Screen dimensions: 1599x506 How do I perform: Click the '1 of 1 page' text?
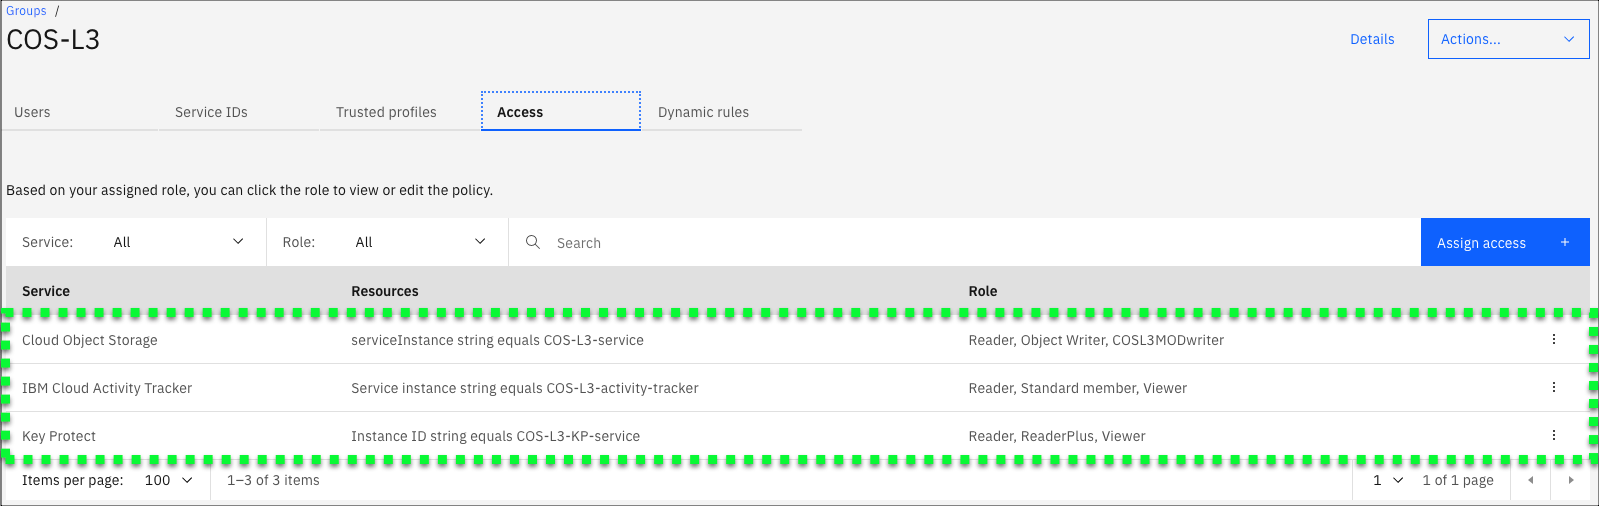click(x=1458, y=480)
